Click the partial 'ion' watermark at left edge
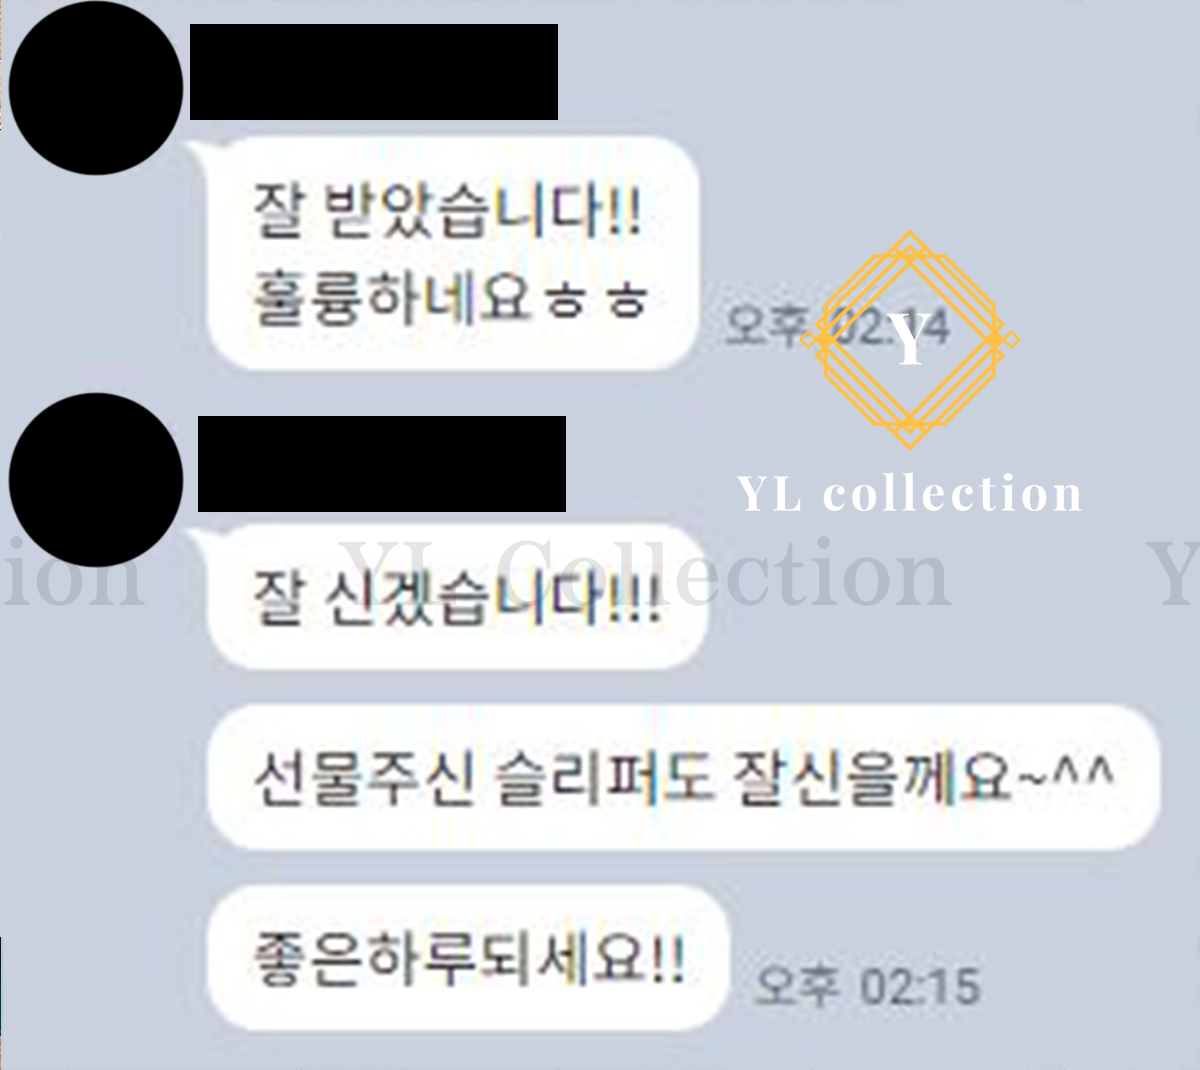This screenshot has height=1070, width=1200. pos(73,576)
